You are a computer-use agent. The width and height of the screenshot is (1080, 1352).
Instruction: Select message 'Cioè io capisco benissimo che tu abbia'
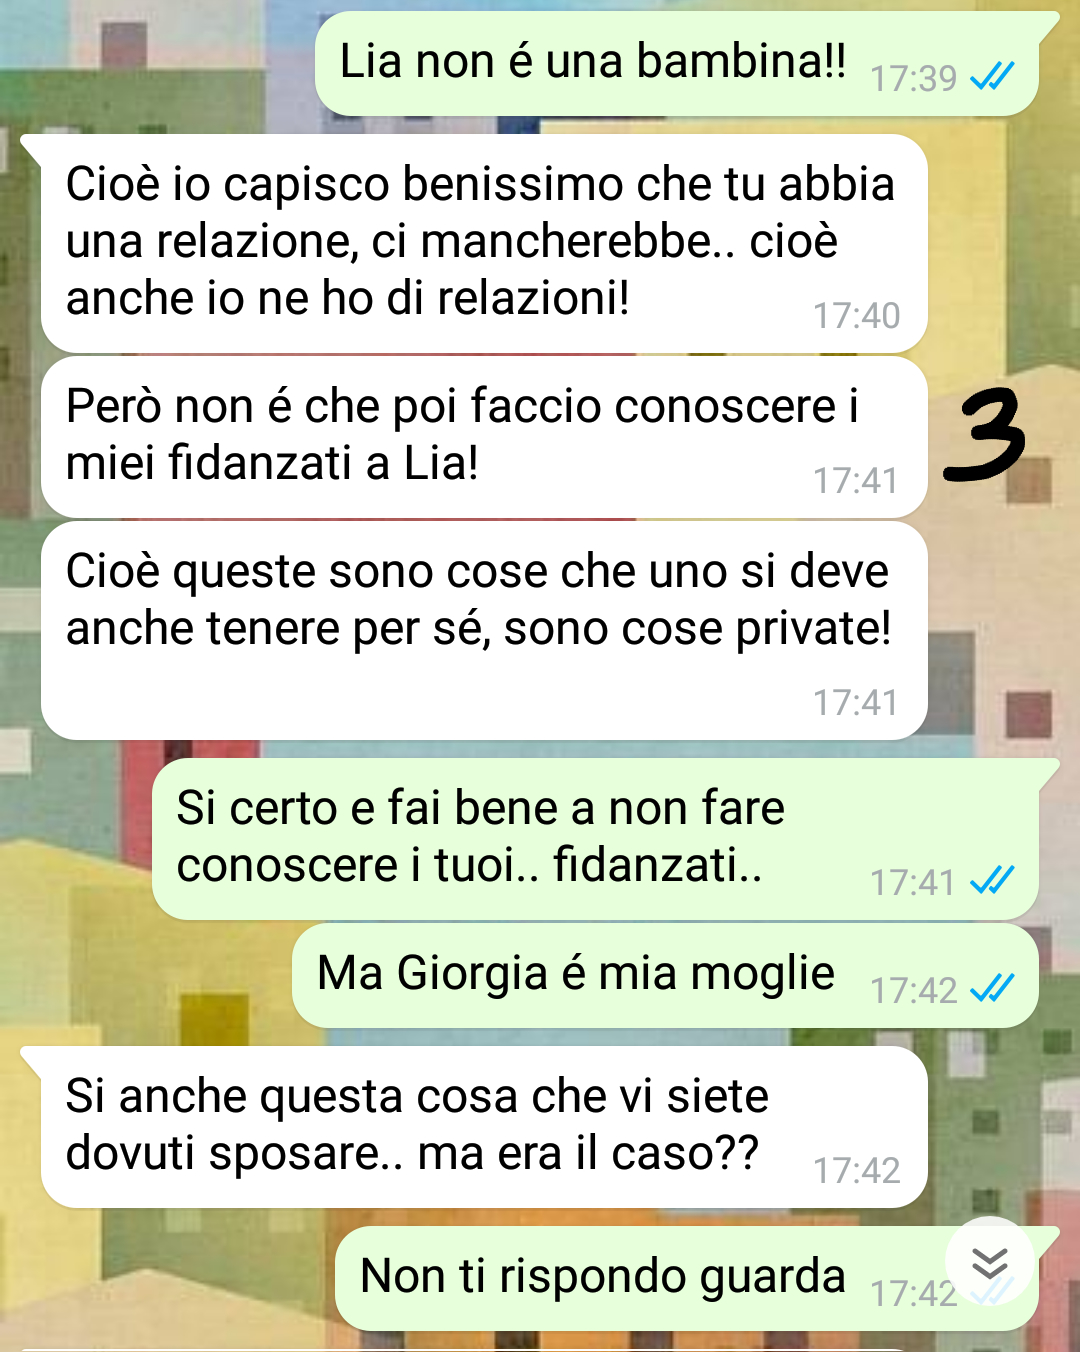click(484, 243)
